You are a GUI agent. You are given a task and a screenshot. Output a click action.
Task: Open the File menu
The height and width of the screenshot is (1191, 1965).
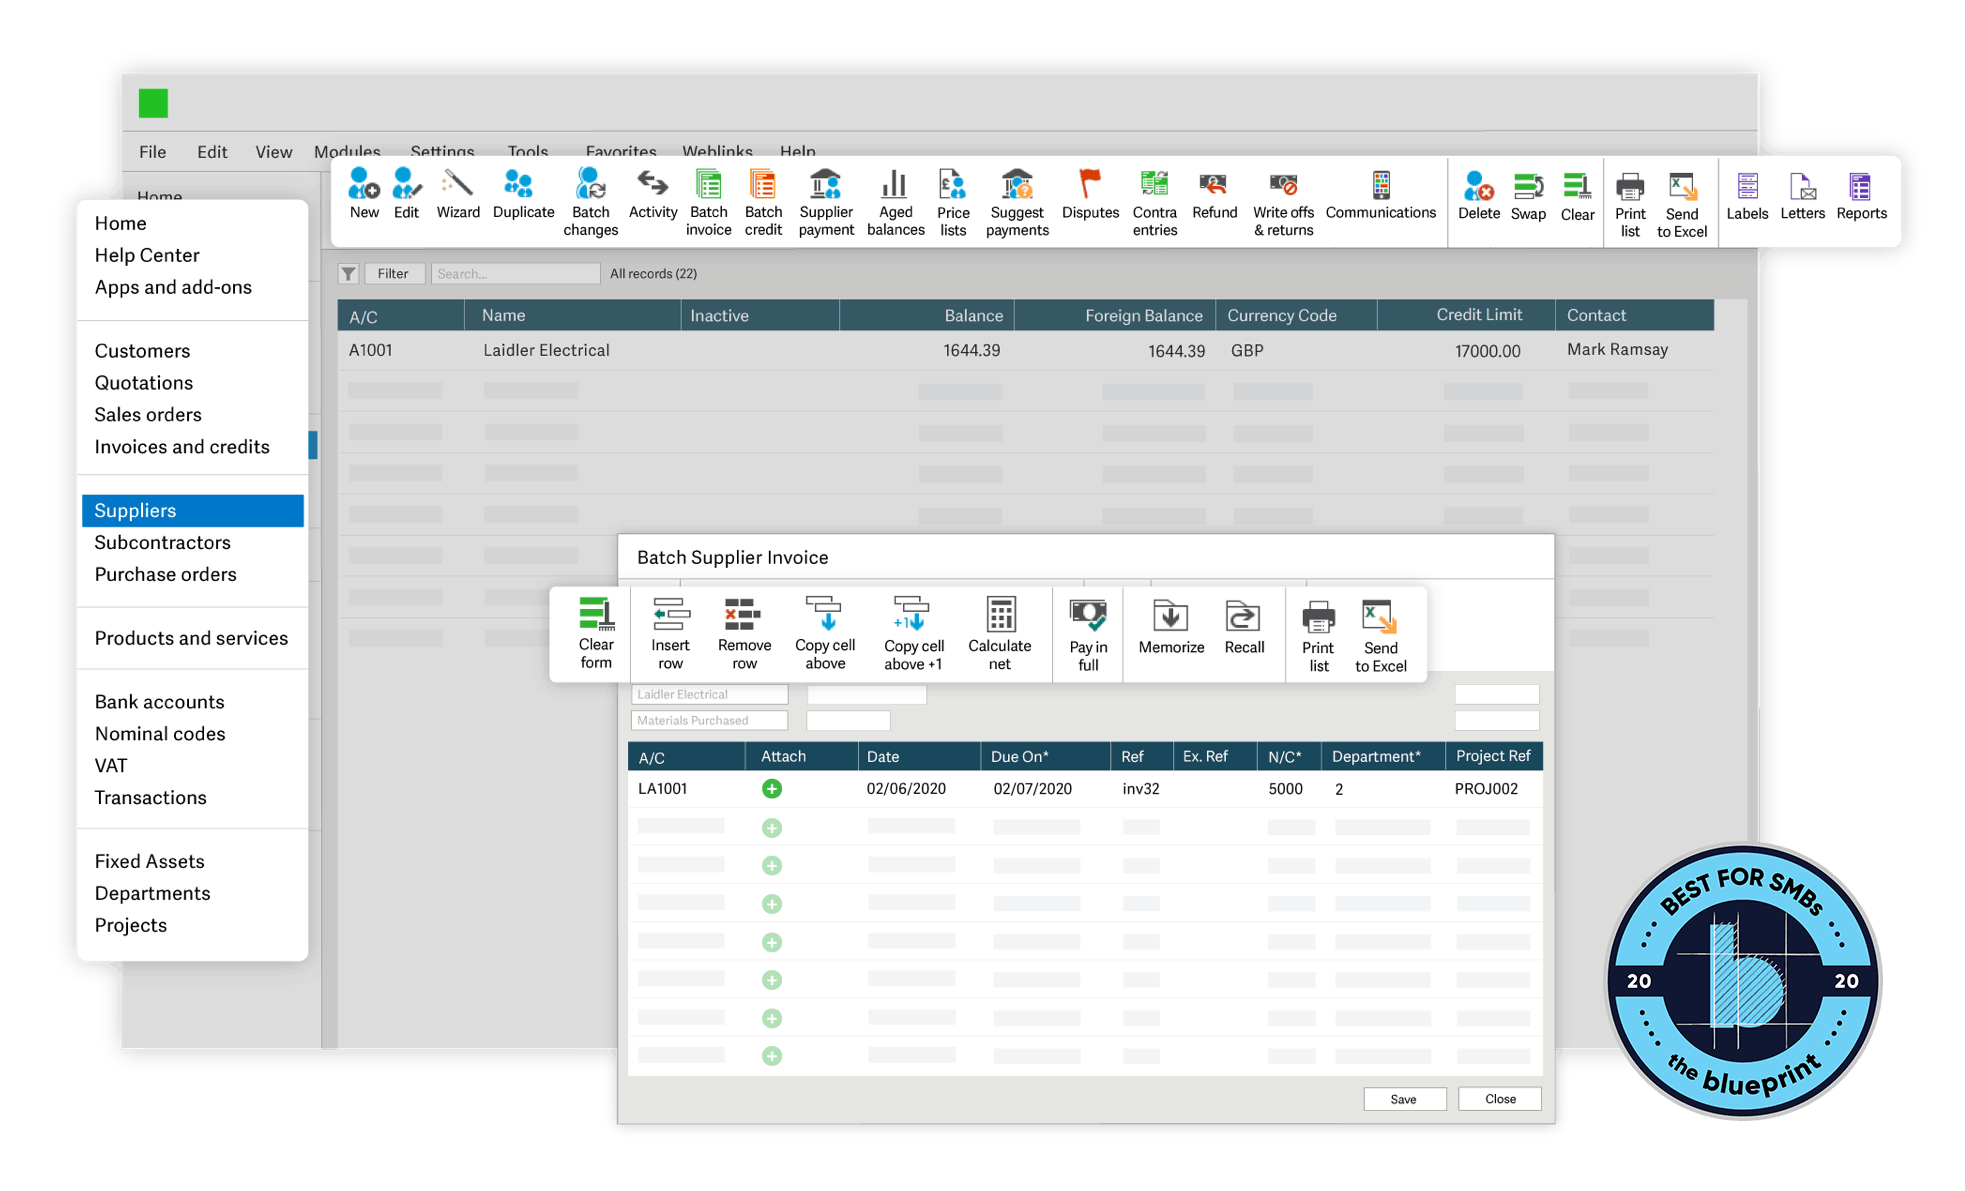coord(152,152)
